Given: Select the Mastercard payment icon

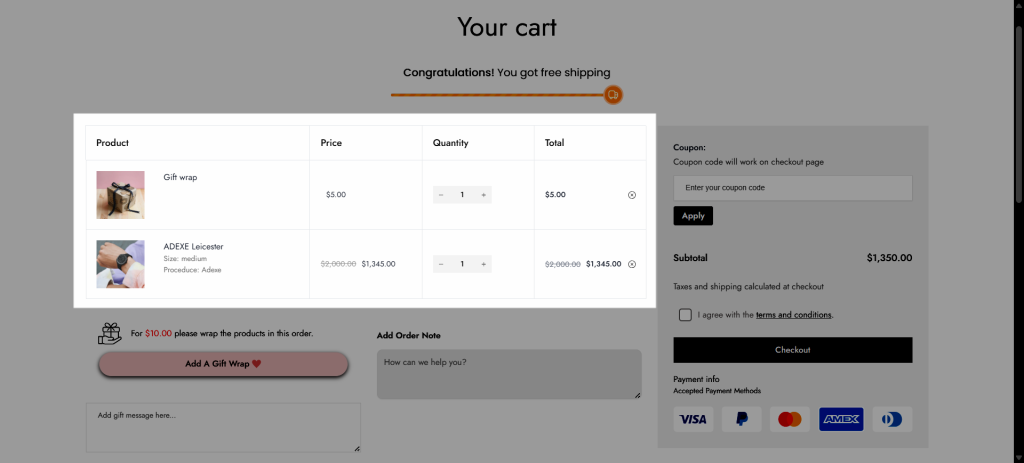Looking at the screenshot, I should 790,419.
